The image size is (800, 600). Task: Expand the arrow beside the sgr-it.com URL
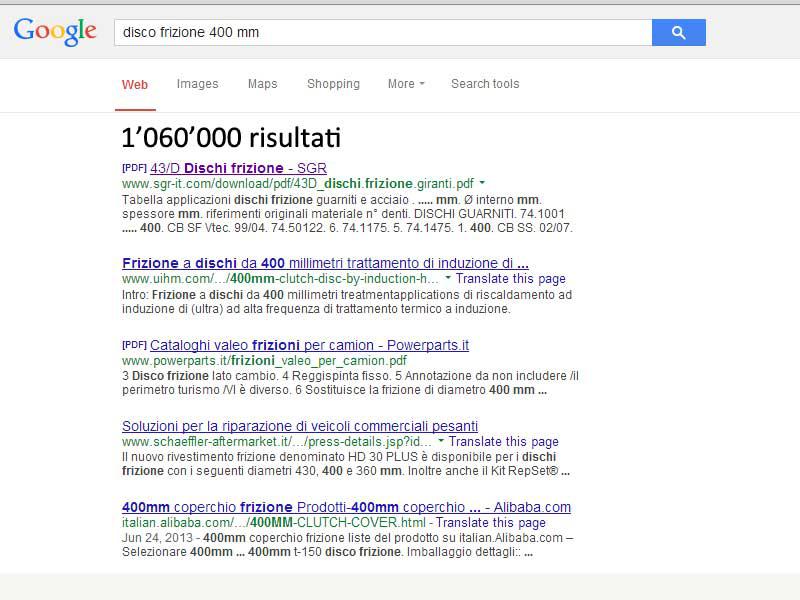(x=482, y=183)
